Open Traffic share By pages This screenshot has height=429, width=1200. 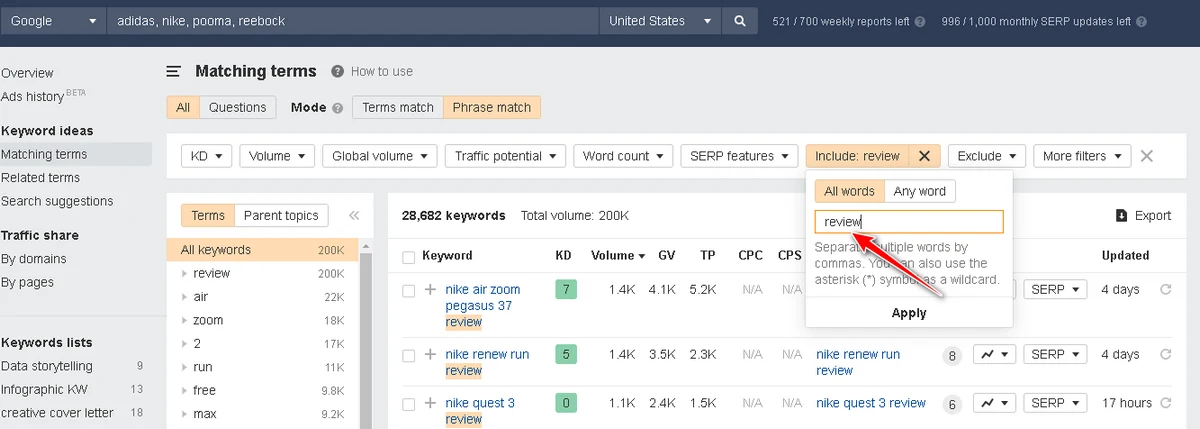(x=28, y=282)
